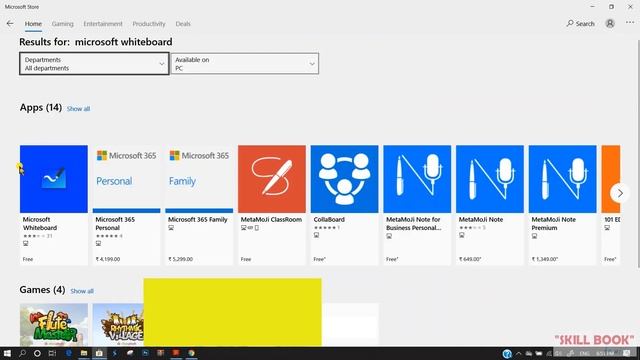Open the MetaMoJi ClassRoom app icon
640x360 pixels.
coord(272,179)
